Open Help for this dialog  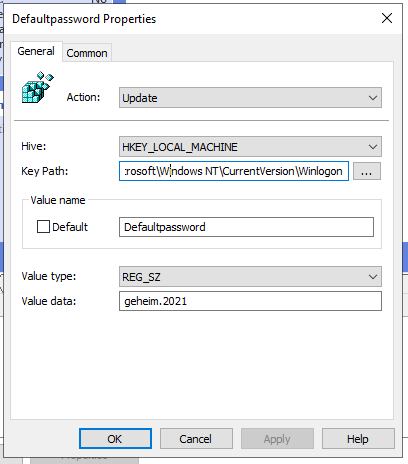(x=358, y=439)
